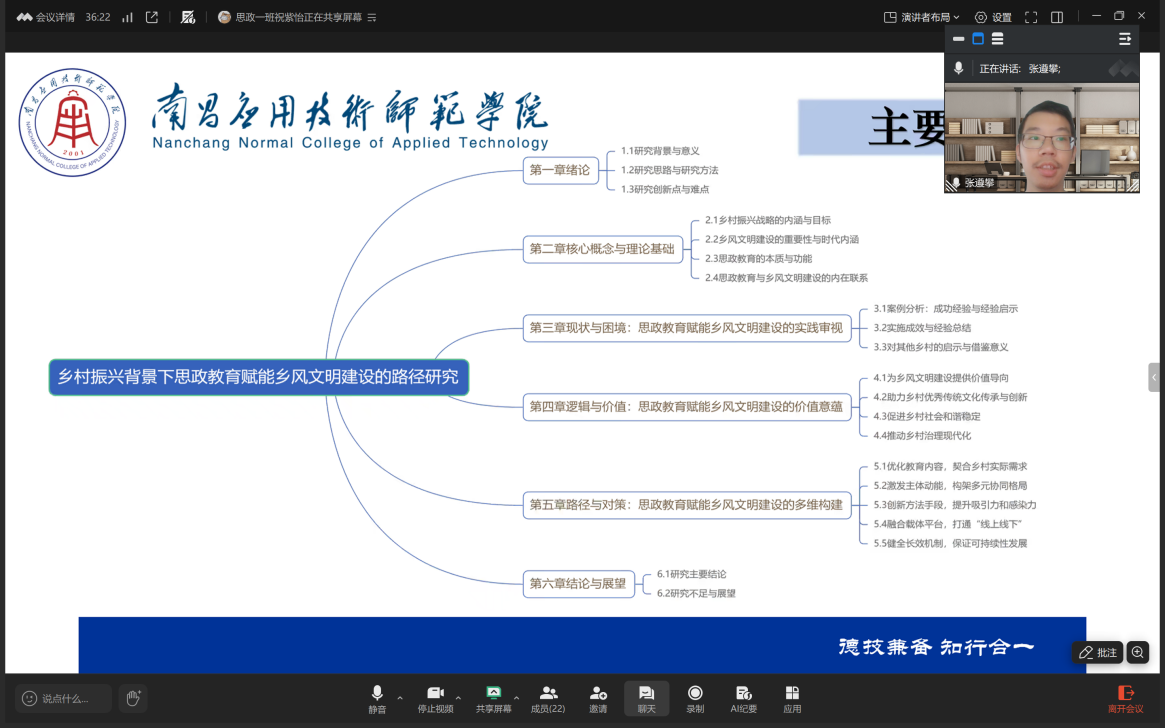This screenshot has width=1165, height=728.
Task: Click the red 离开会议 leave button
Action: coord(1125,698)
